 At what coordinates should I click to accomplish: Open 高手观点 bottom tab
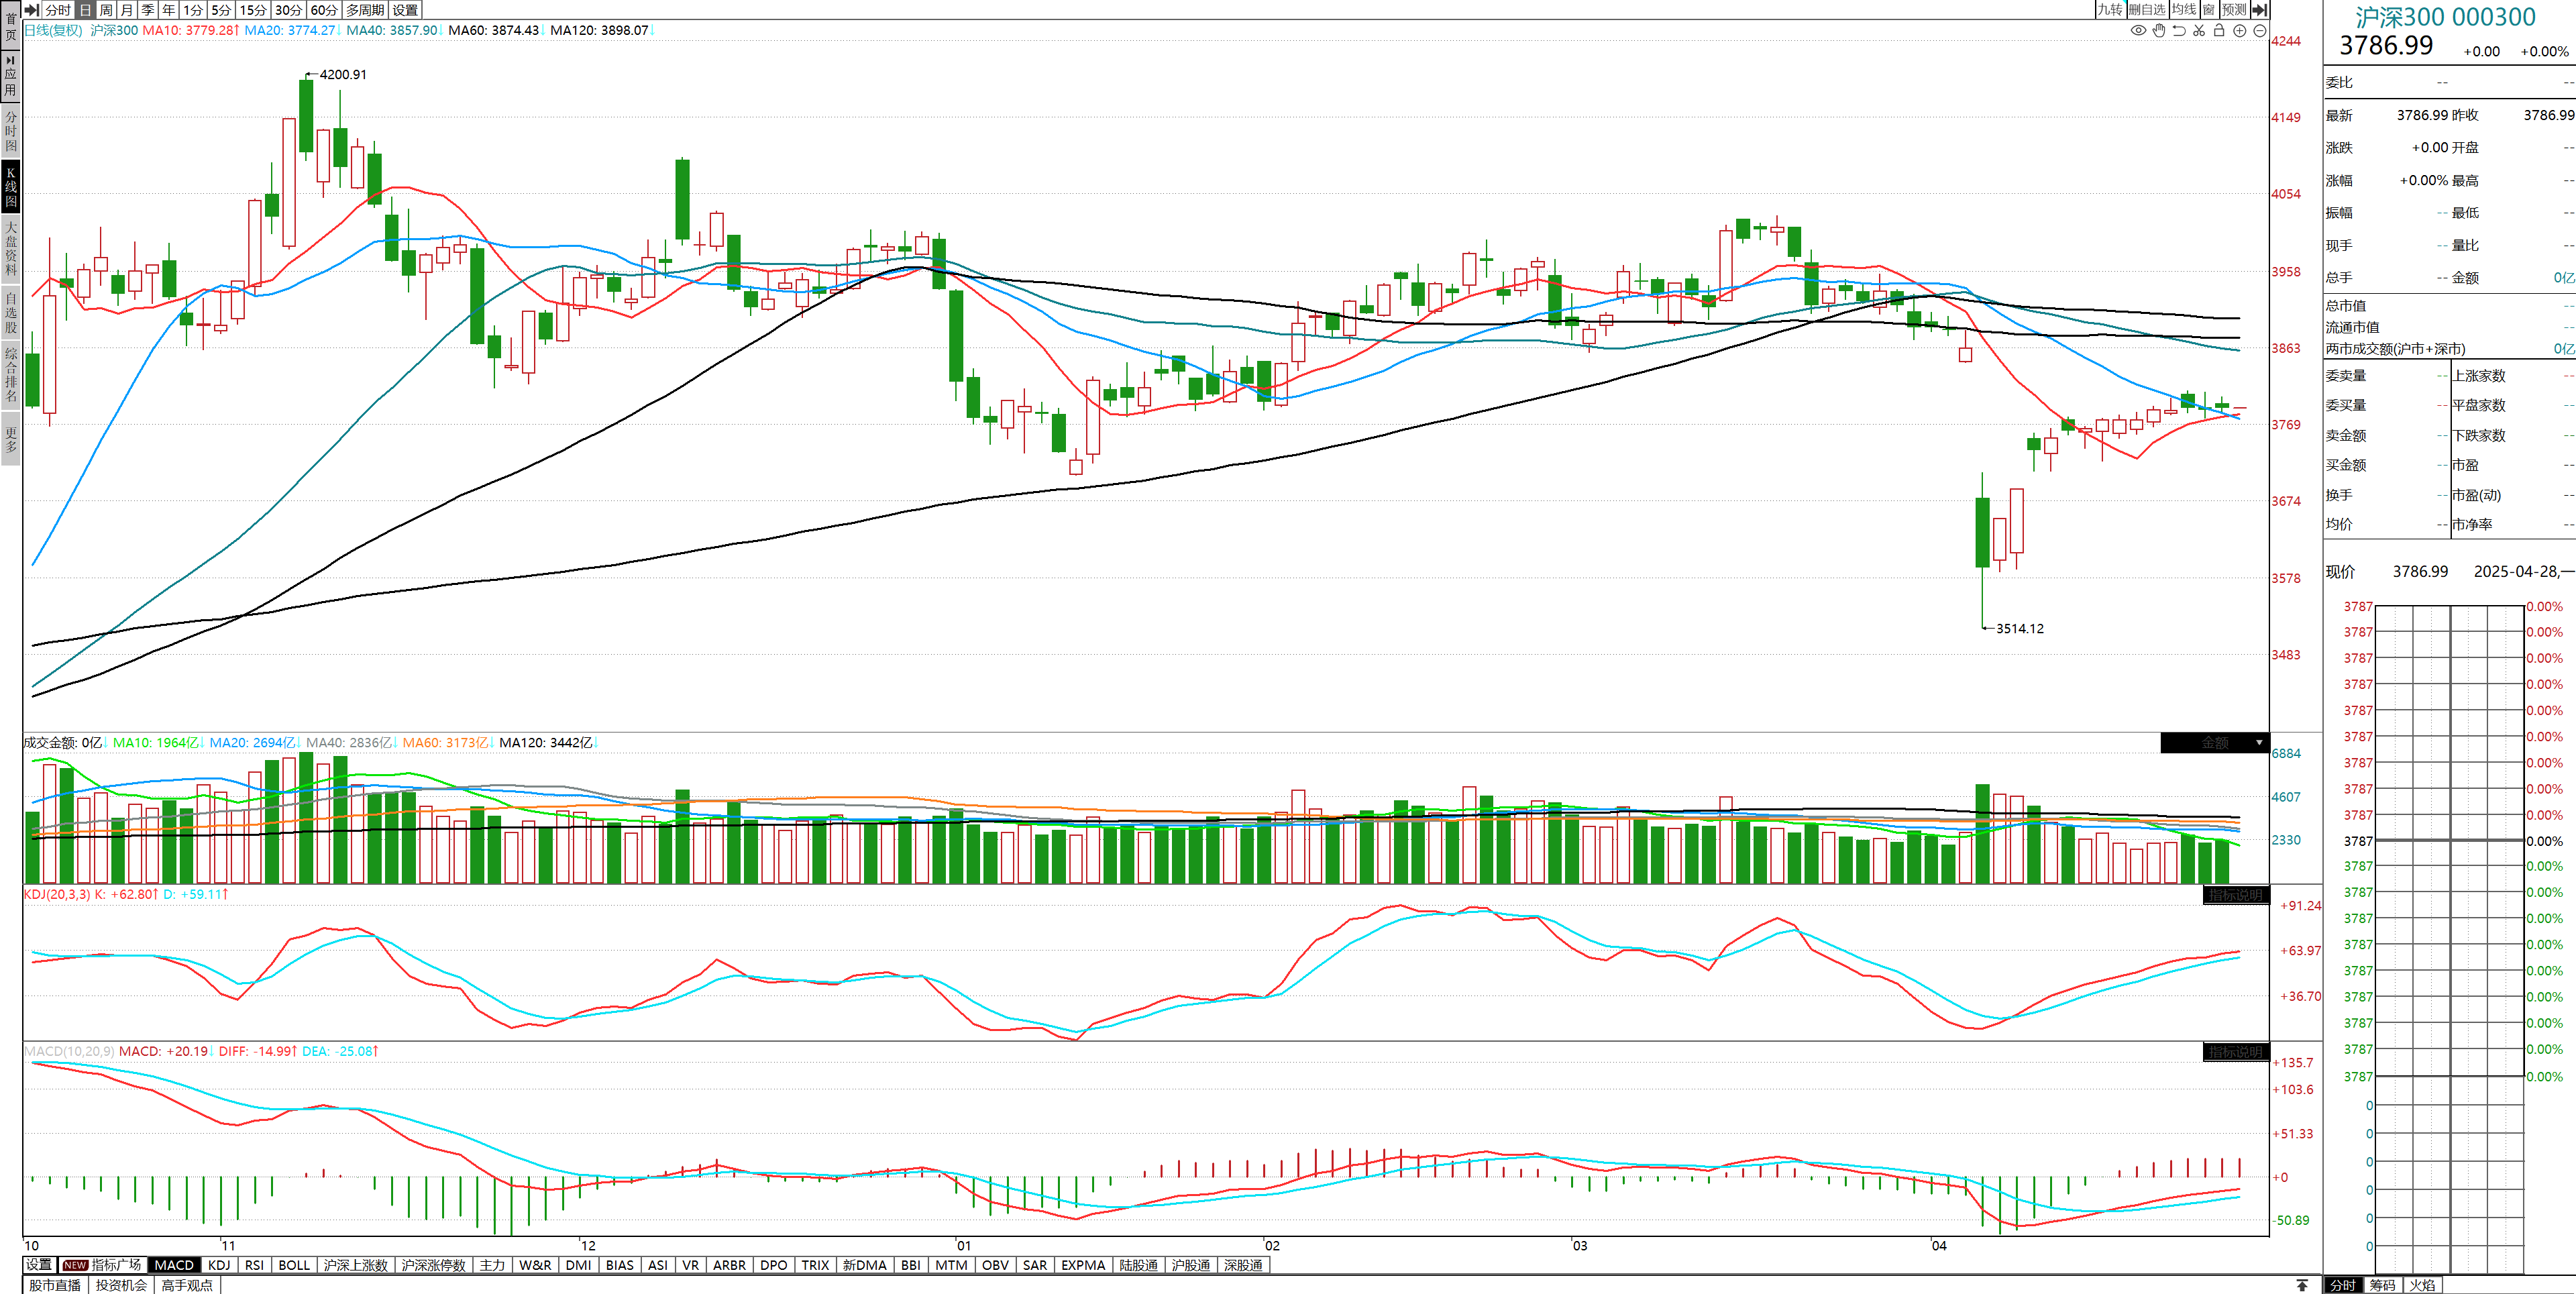[187, 1285]
